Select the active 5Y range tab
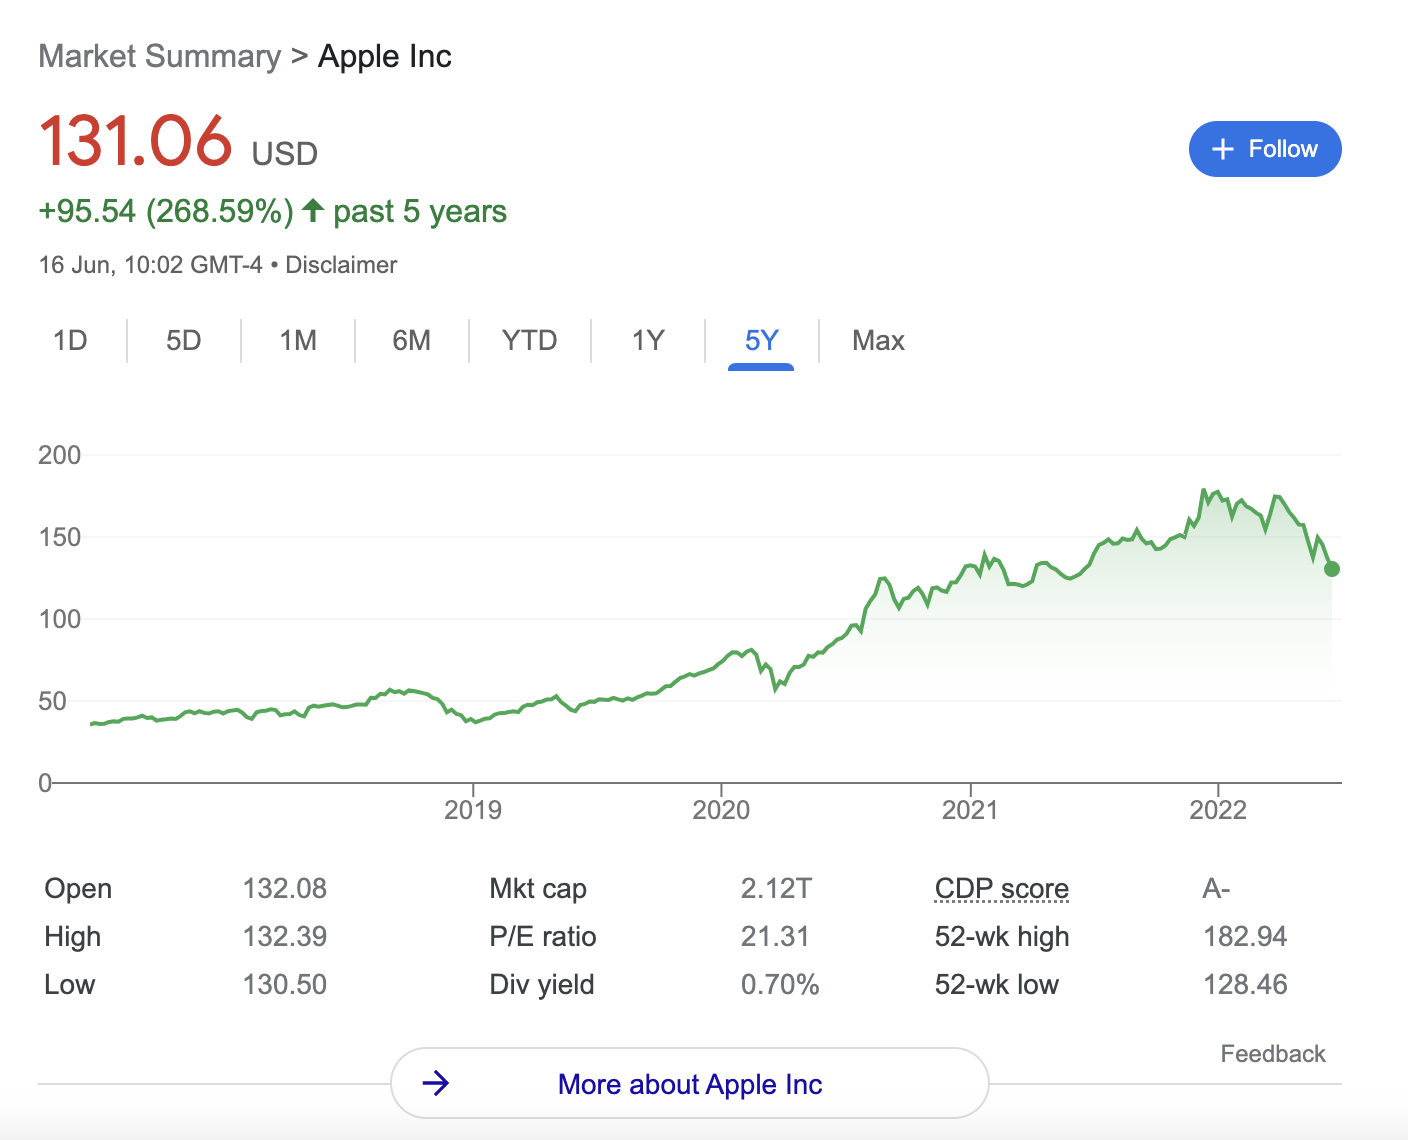Screen dimensions: 1408x1140 pyautogui.click(x=761, y=341)
